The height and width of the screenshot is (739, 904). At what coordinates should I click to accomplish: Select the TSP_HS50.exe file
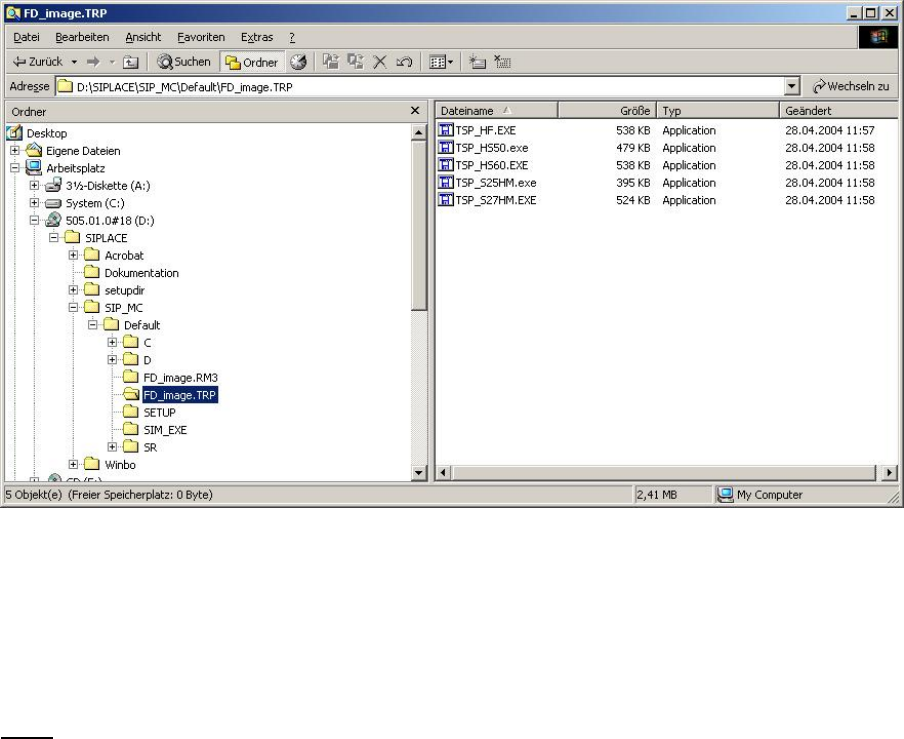pyautogui.click(x=492, y=148)
